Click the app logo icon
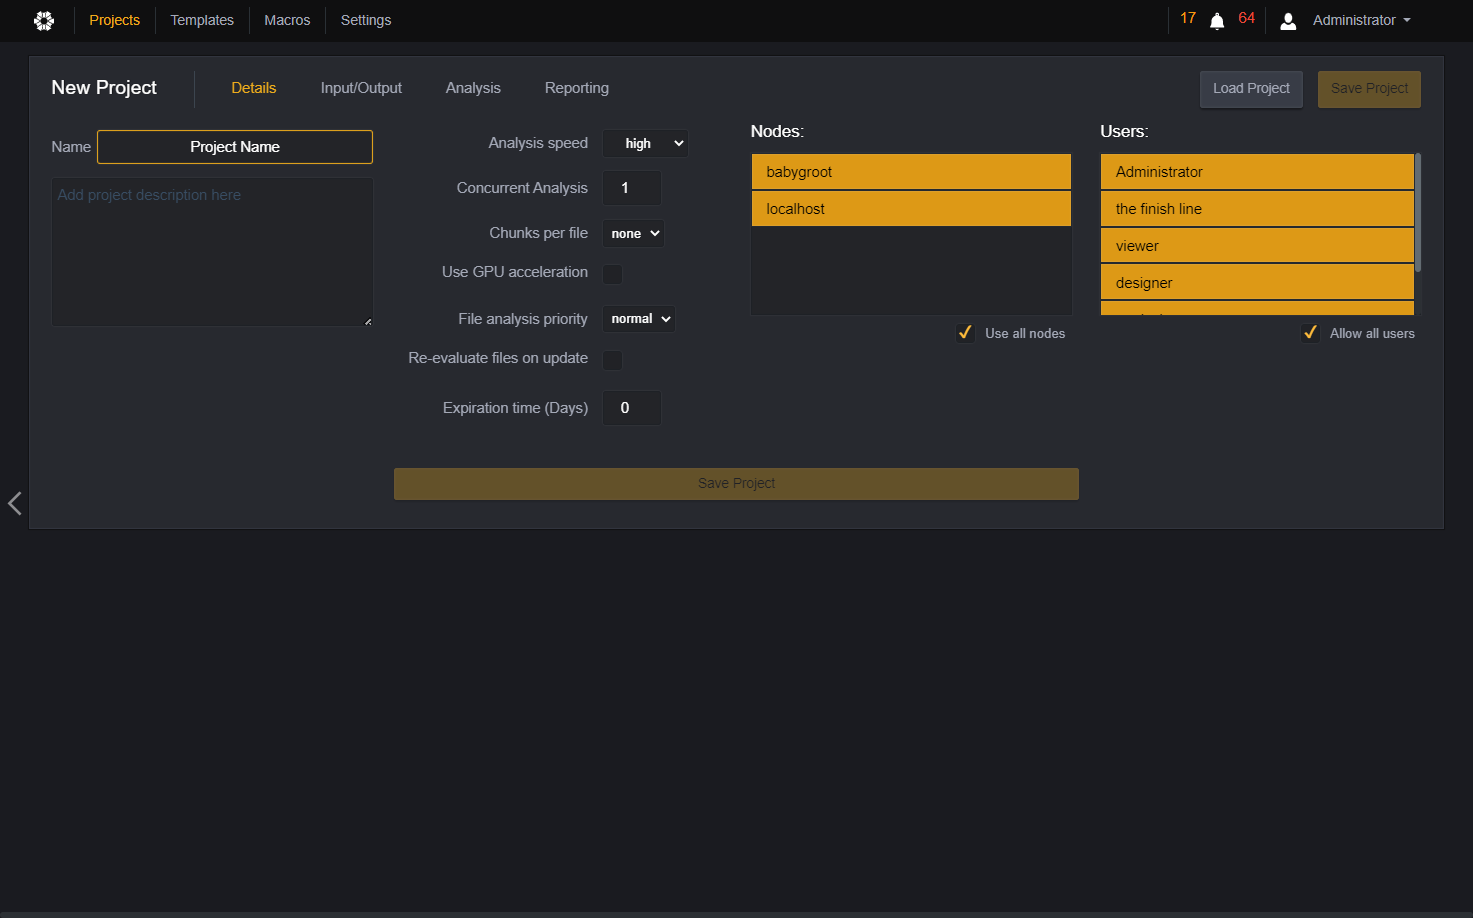 (44, 20)
